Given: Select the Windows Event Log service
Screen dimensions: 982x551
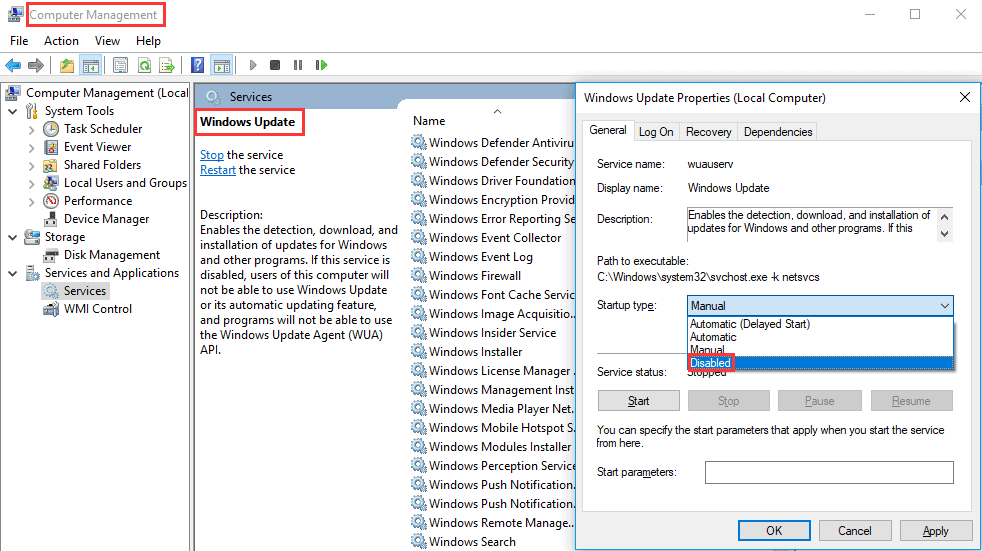Looking at the screenshot, I should coord(480,257).
